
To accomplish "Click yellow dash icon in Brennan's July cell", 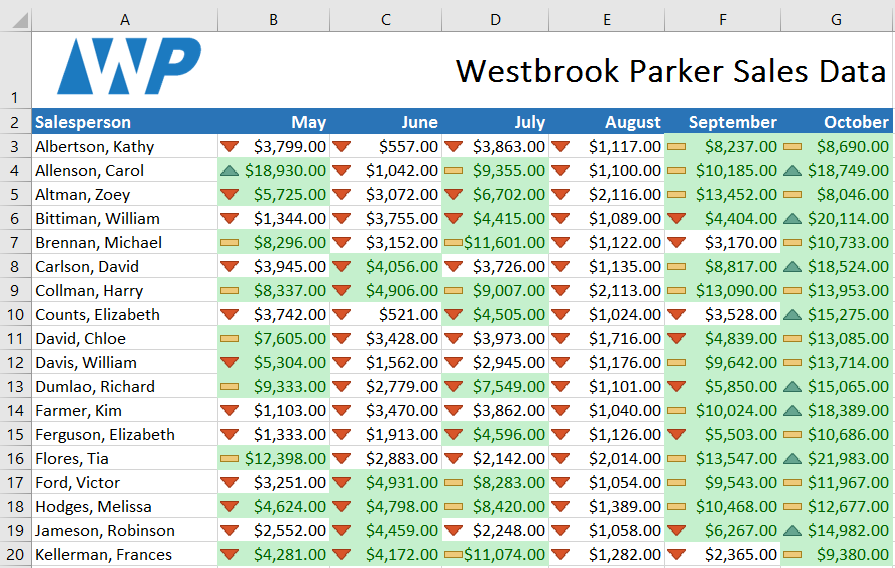I will pos(452,243).
